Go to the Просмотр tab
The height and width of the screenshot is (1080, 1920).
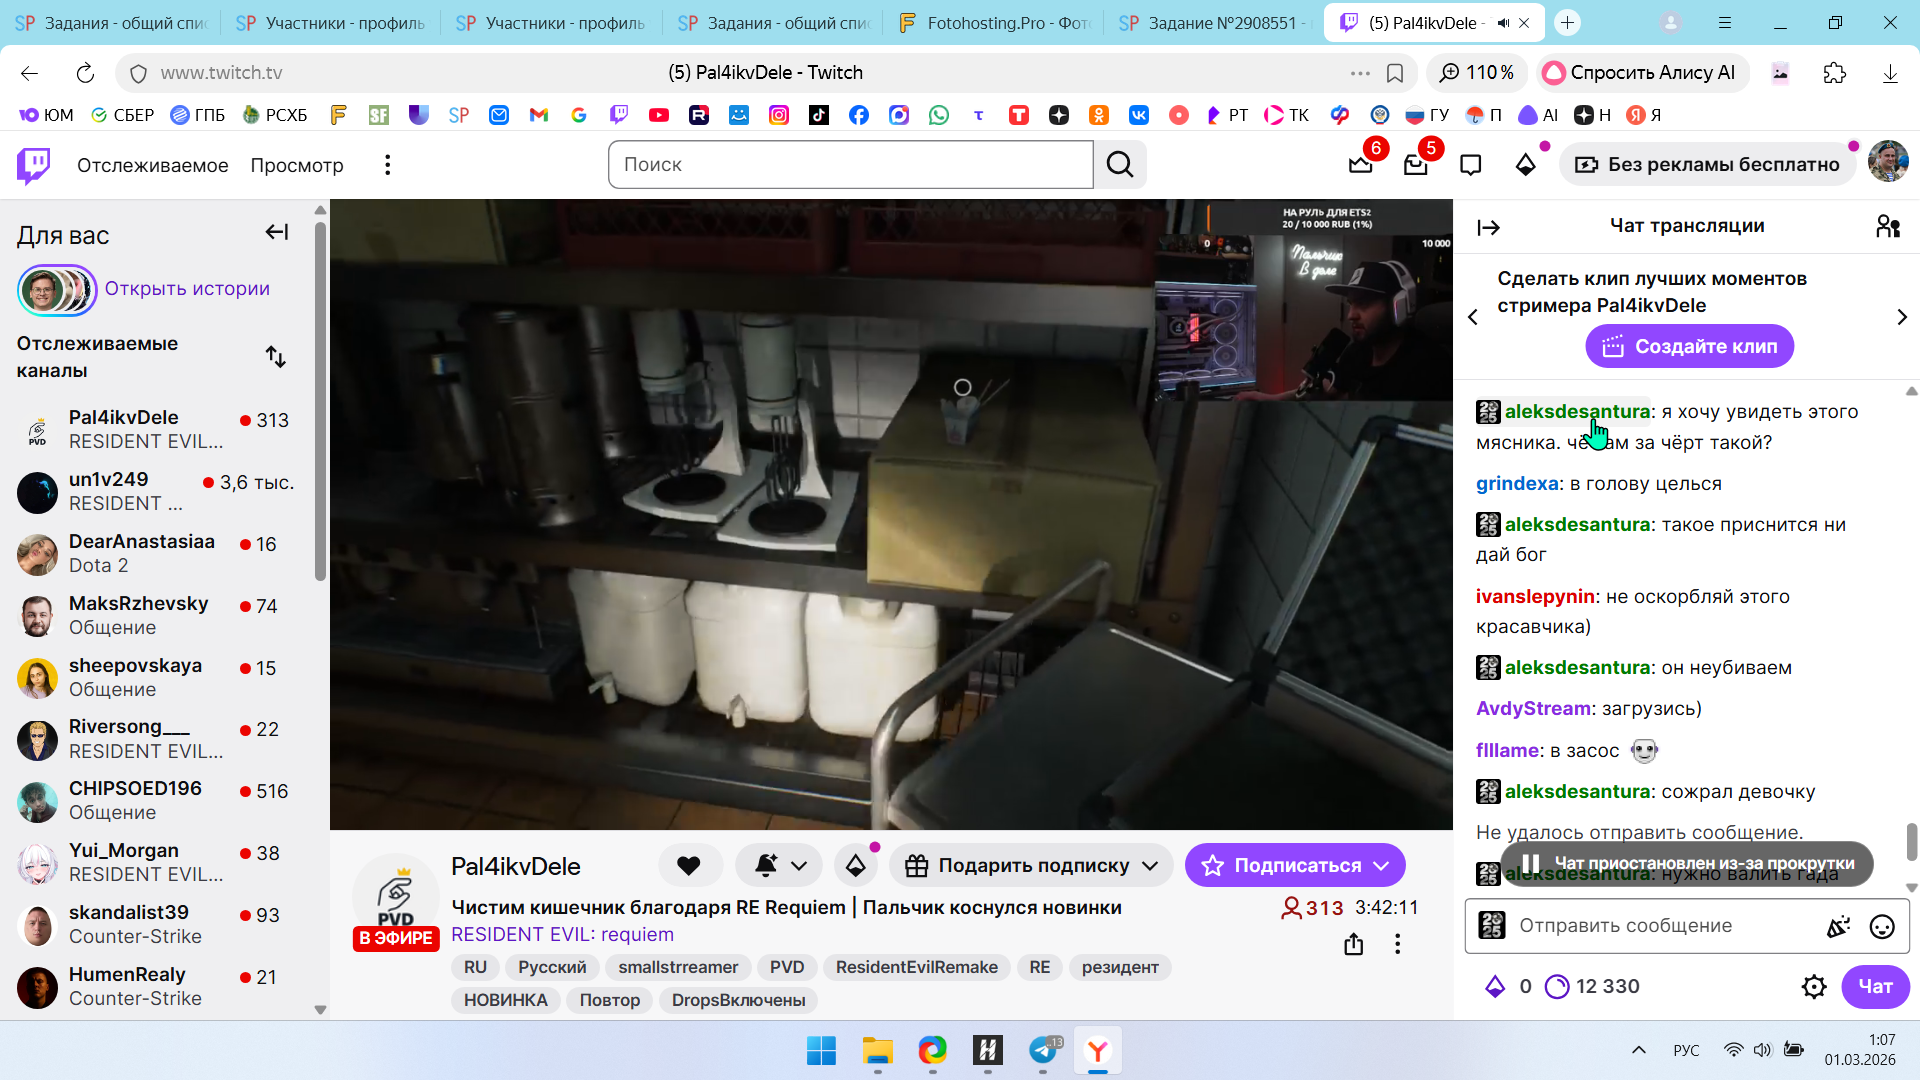tap(296, 165)
